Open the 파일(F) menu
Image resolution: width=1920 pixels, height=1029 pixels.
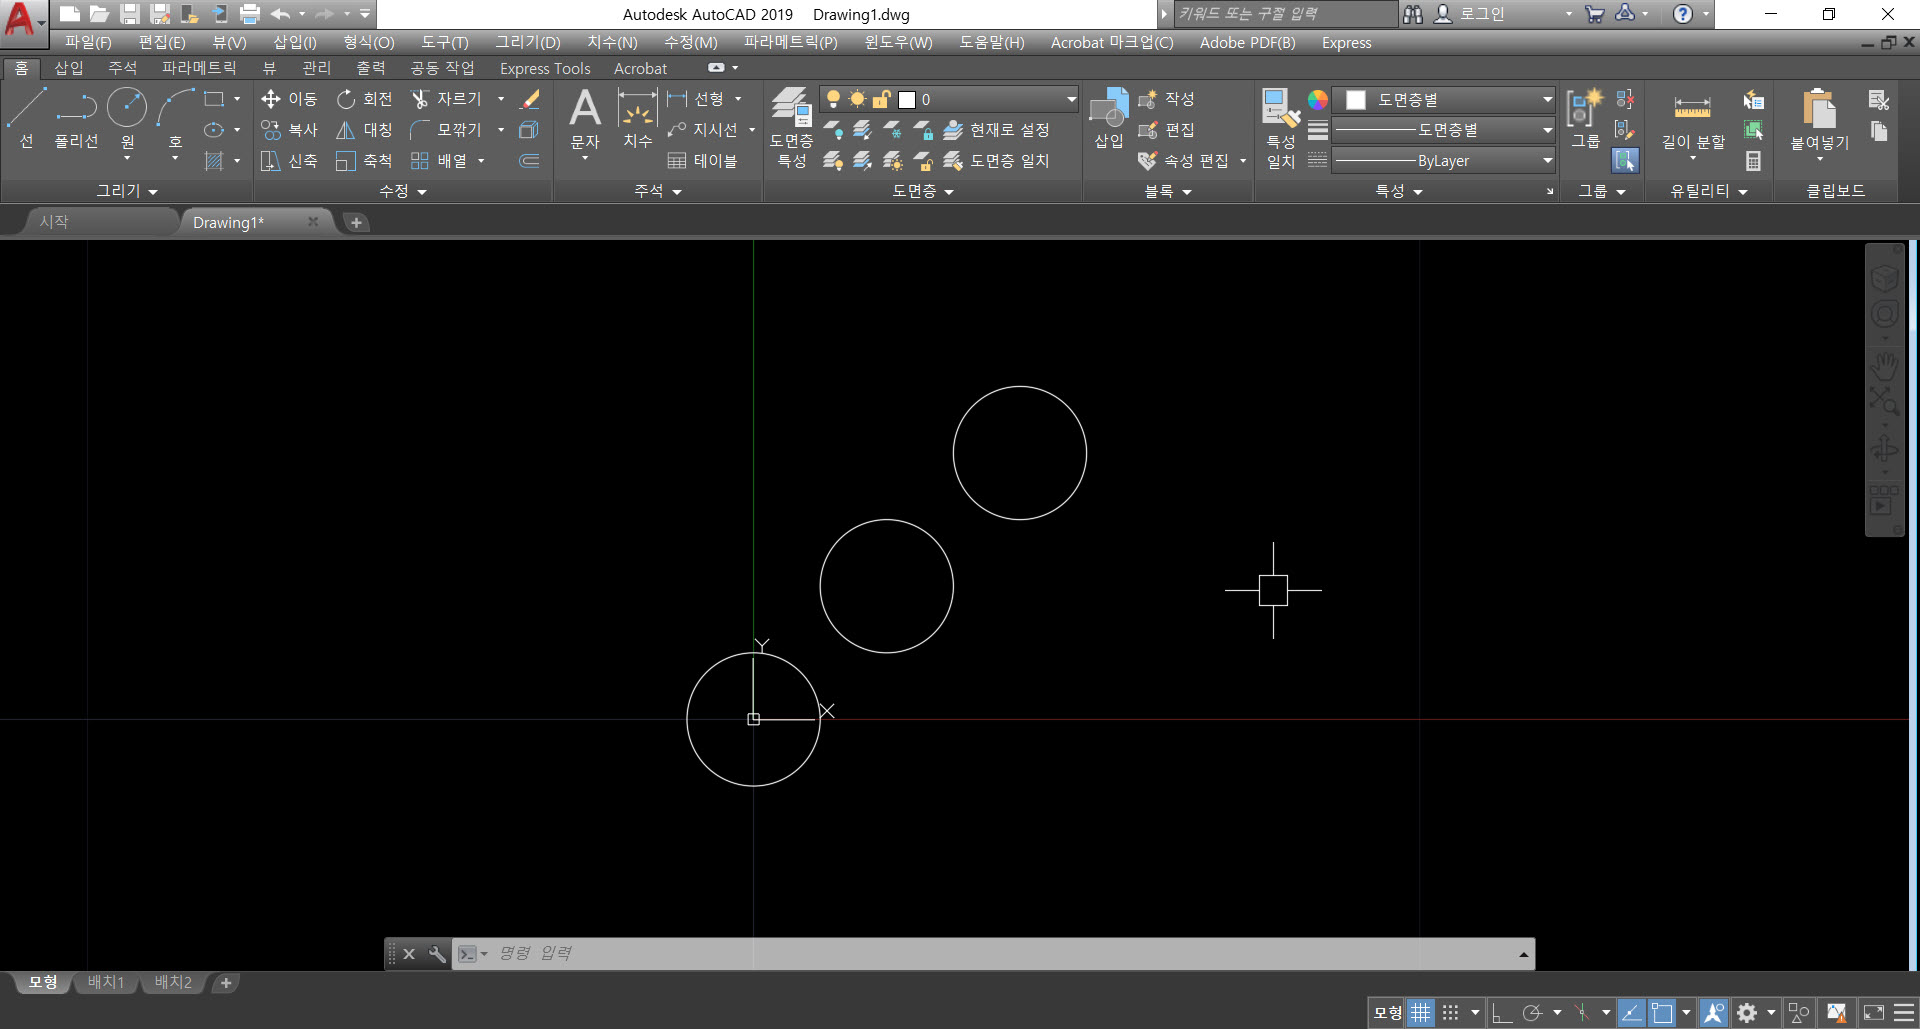pyautogui.click(x=88, y=42)
